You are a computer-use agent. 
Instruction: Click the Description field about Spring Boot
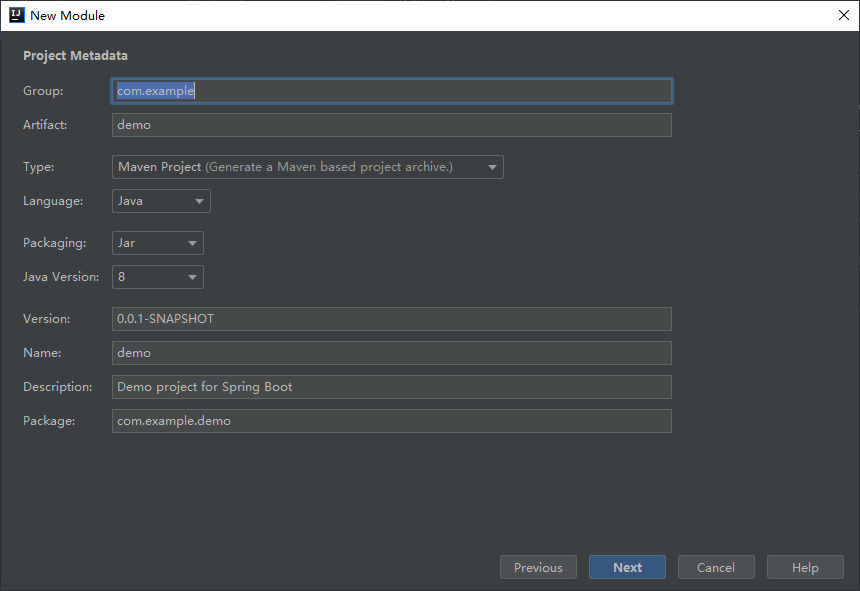point(391,387)
